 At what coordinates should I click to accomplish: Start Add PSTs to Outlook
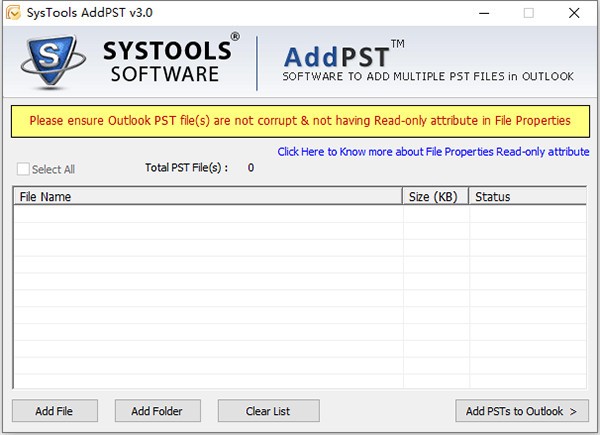pos(521,410)
